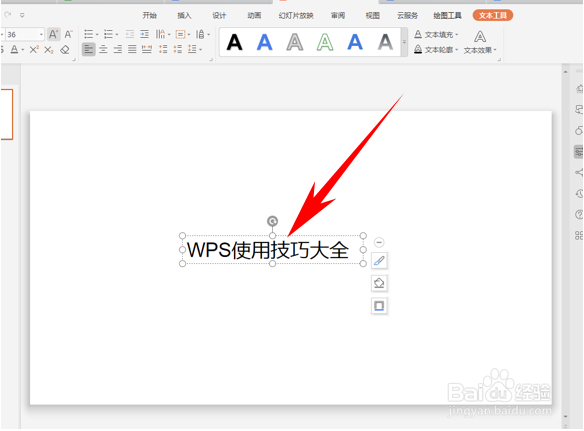The image size is (584, 431).
Task: Open the font size dropdown arrow
Action: tap(41, 35)
